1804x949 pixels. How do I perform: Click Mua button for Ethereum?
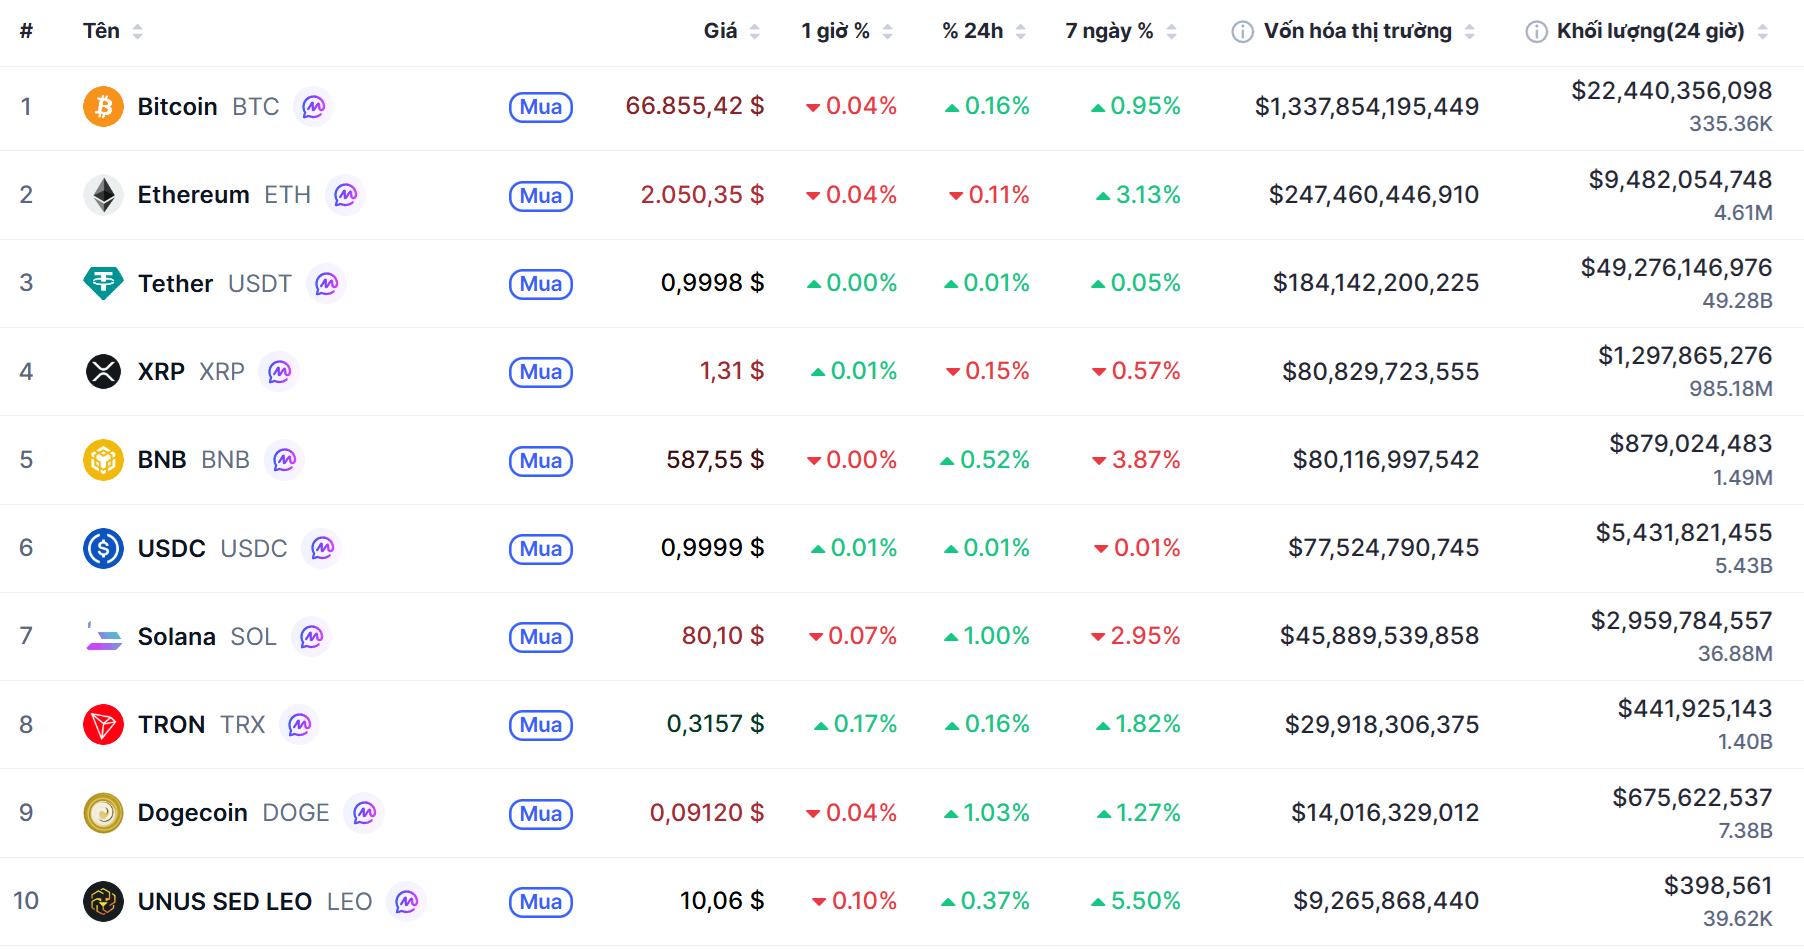(x=541, y=196)
